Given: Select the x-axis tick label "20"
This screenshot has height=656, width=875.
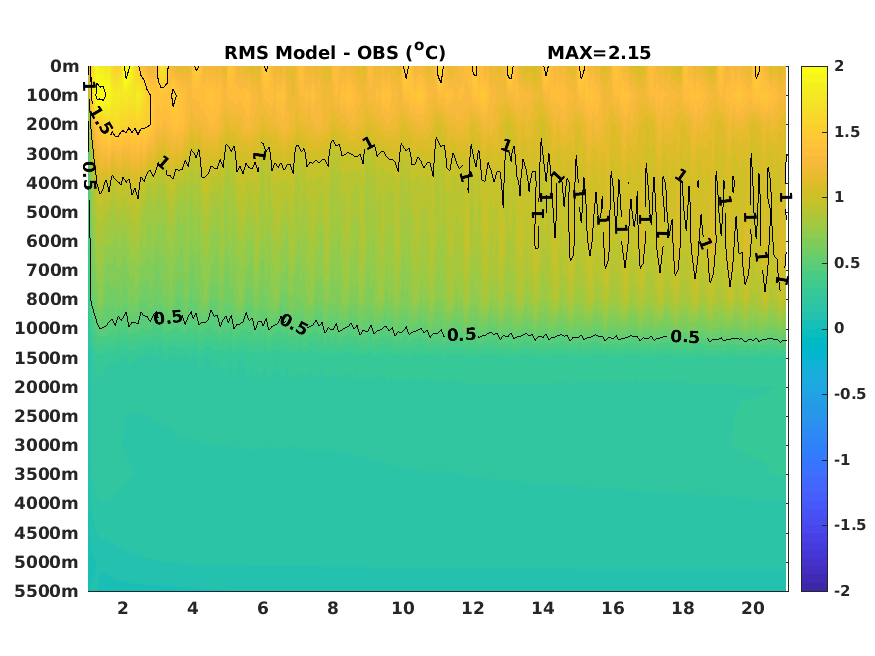Looking at the screenshot, I should (x=753, y=608).
